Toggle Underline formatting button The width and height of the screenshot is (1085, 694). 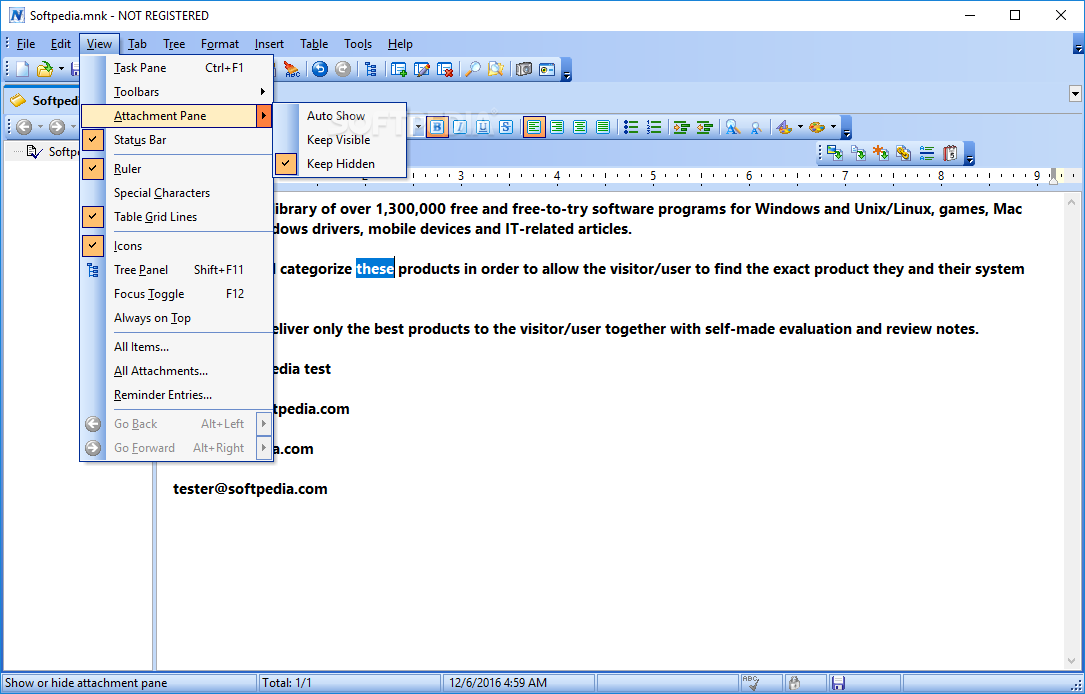pyautogui.click(x=483, y=127)
